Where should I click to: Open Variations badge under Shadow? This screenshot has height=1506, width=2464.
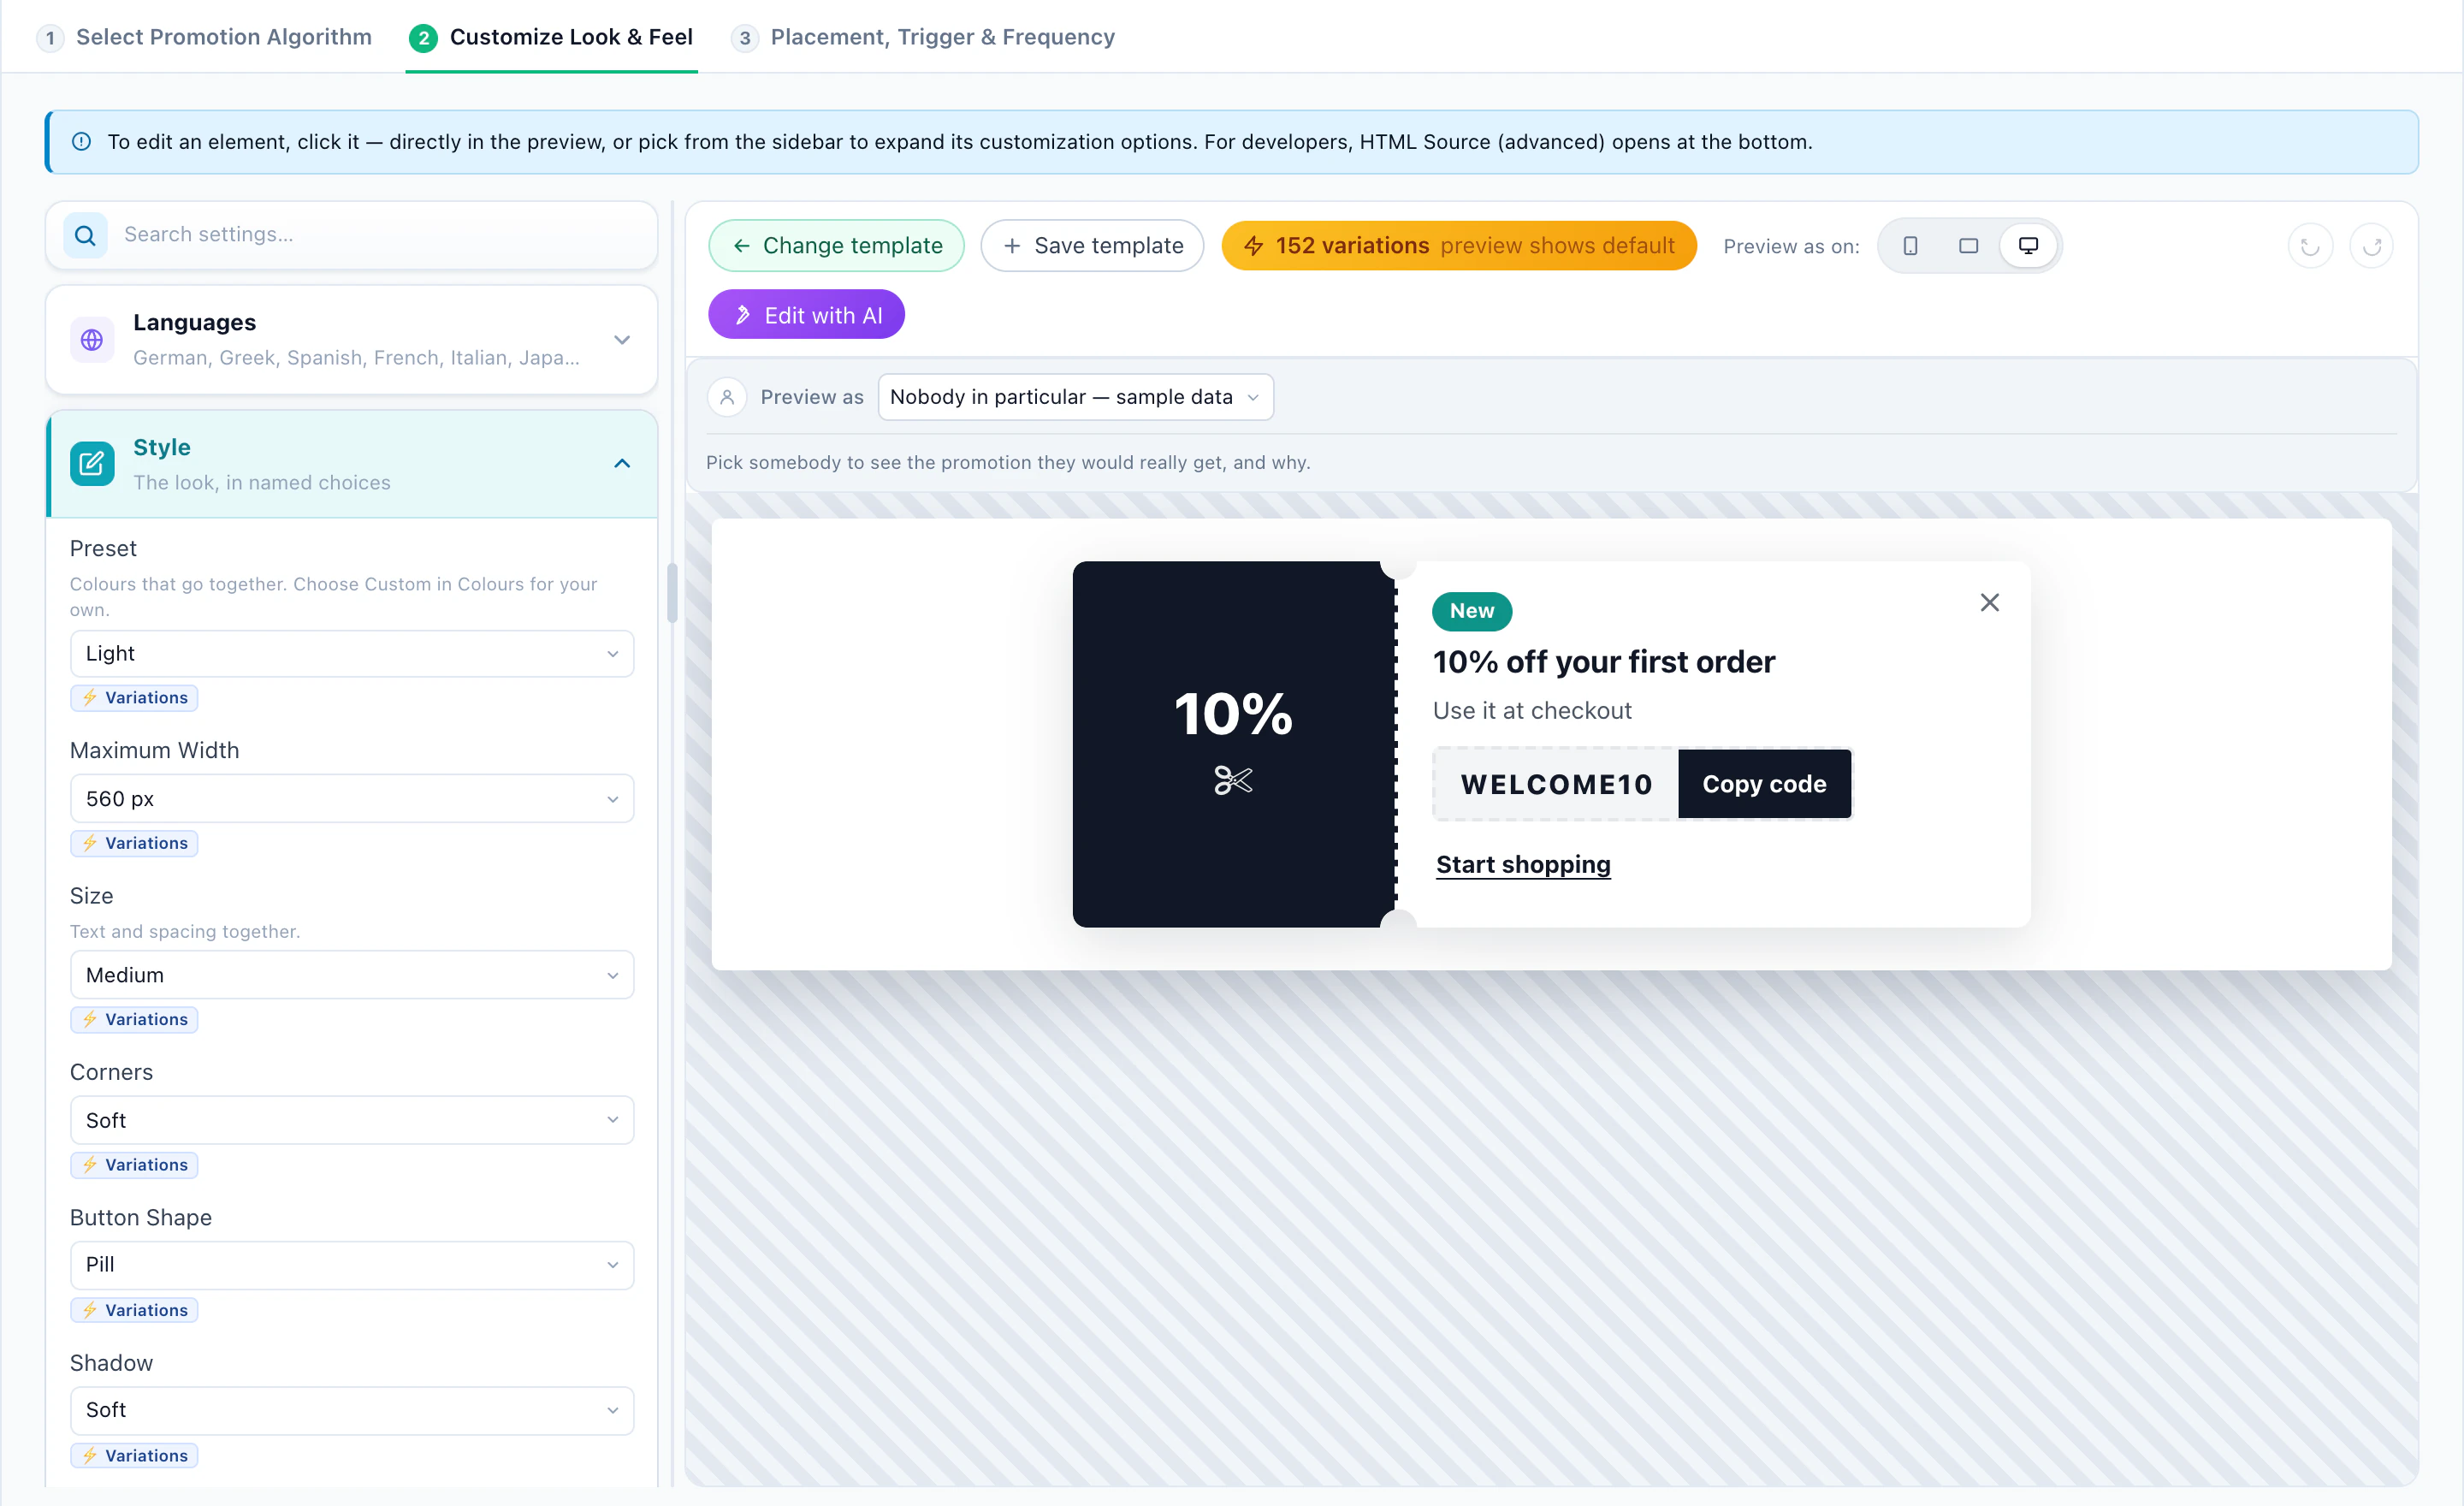pyautogui.click(x=134, y=1456)
